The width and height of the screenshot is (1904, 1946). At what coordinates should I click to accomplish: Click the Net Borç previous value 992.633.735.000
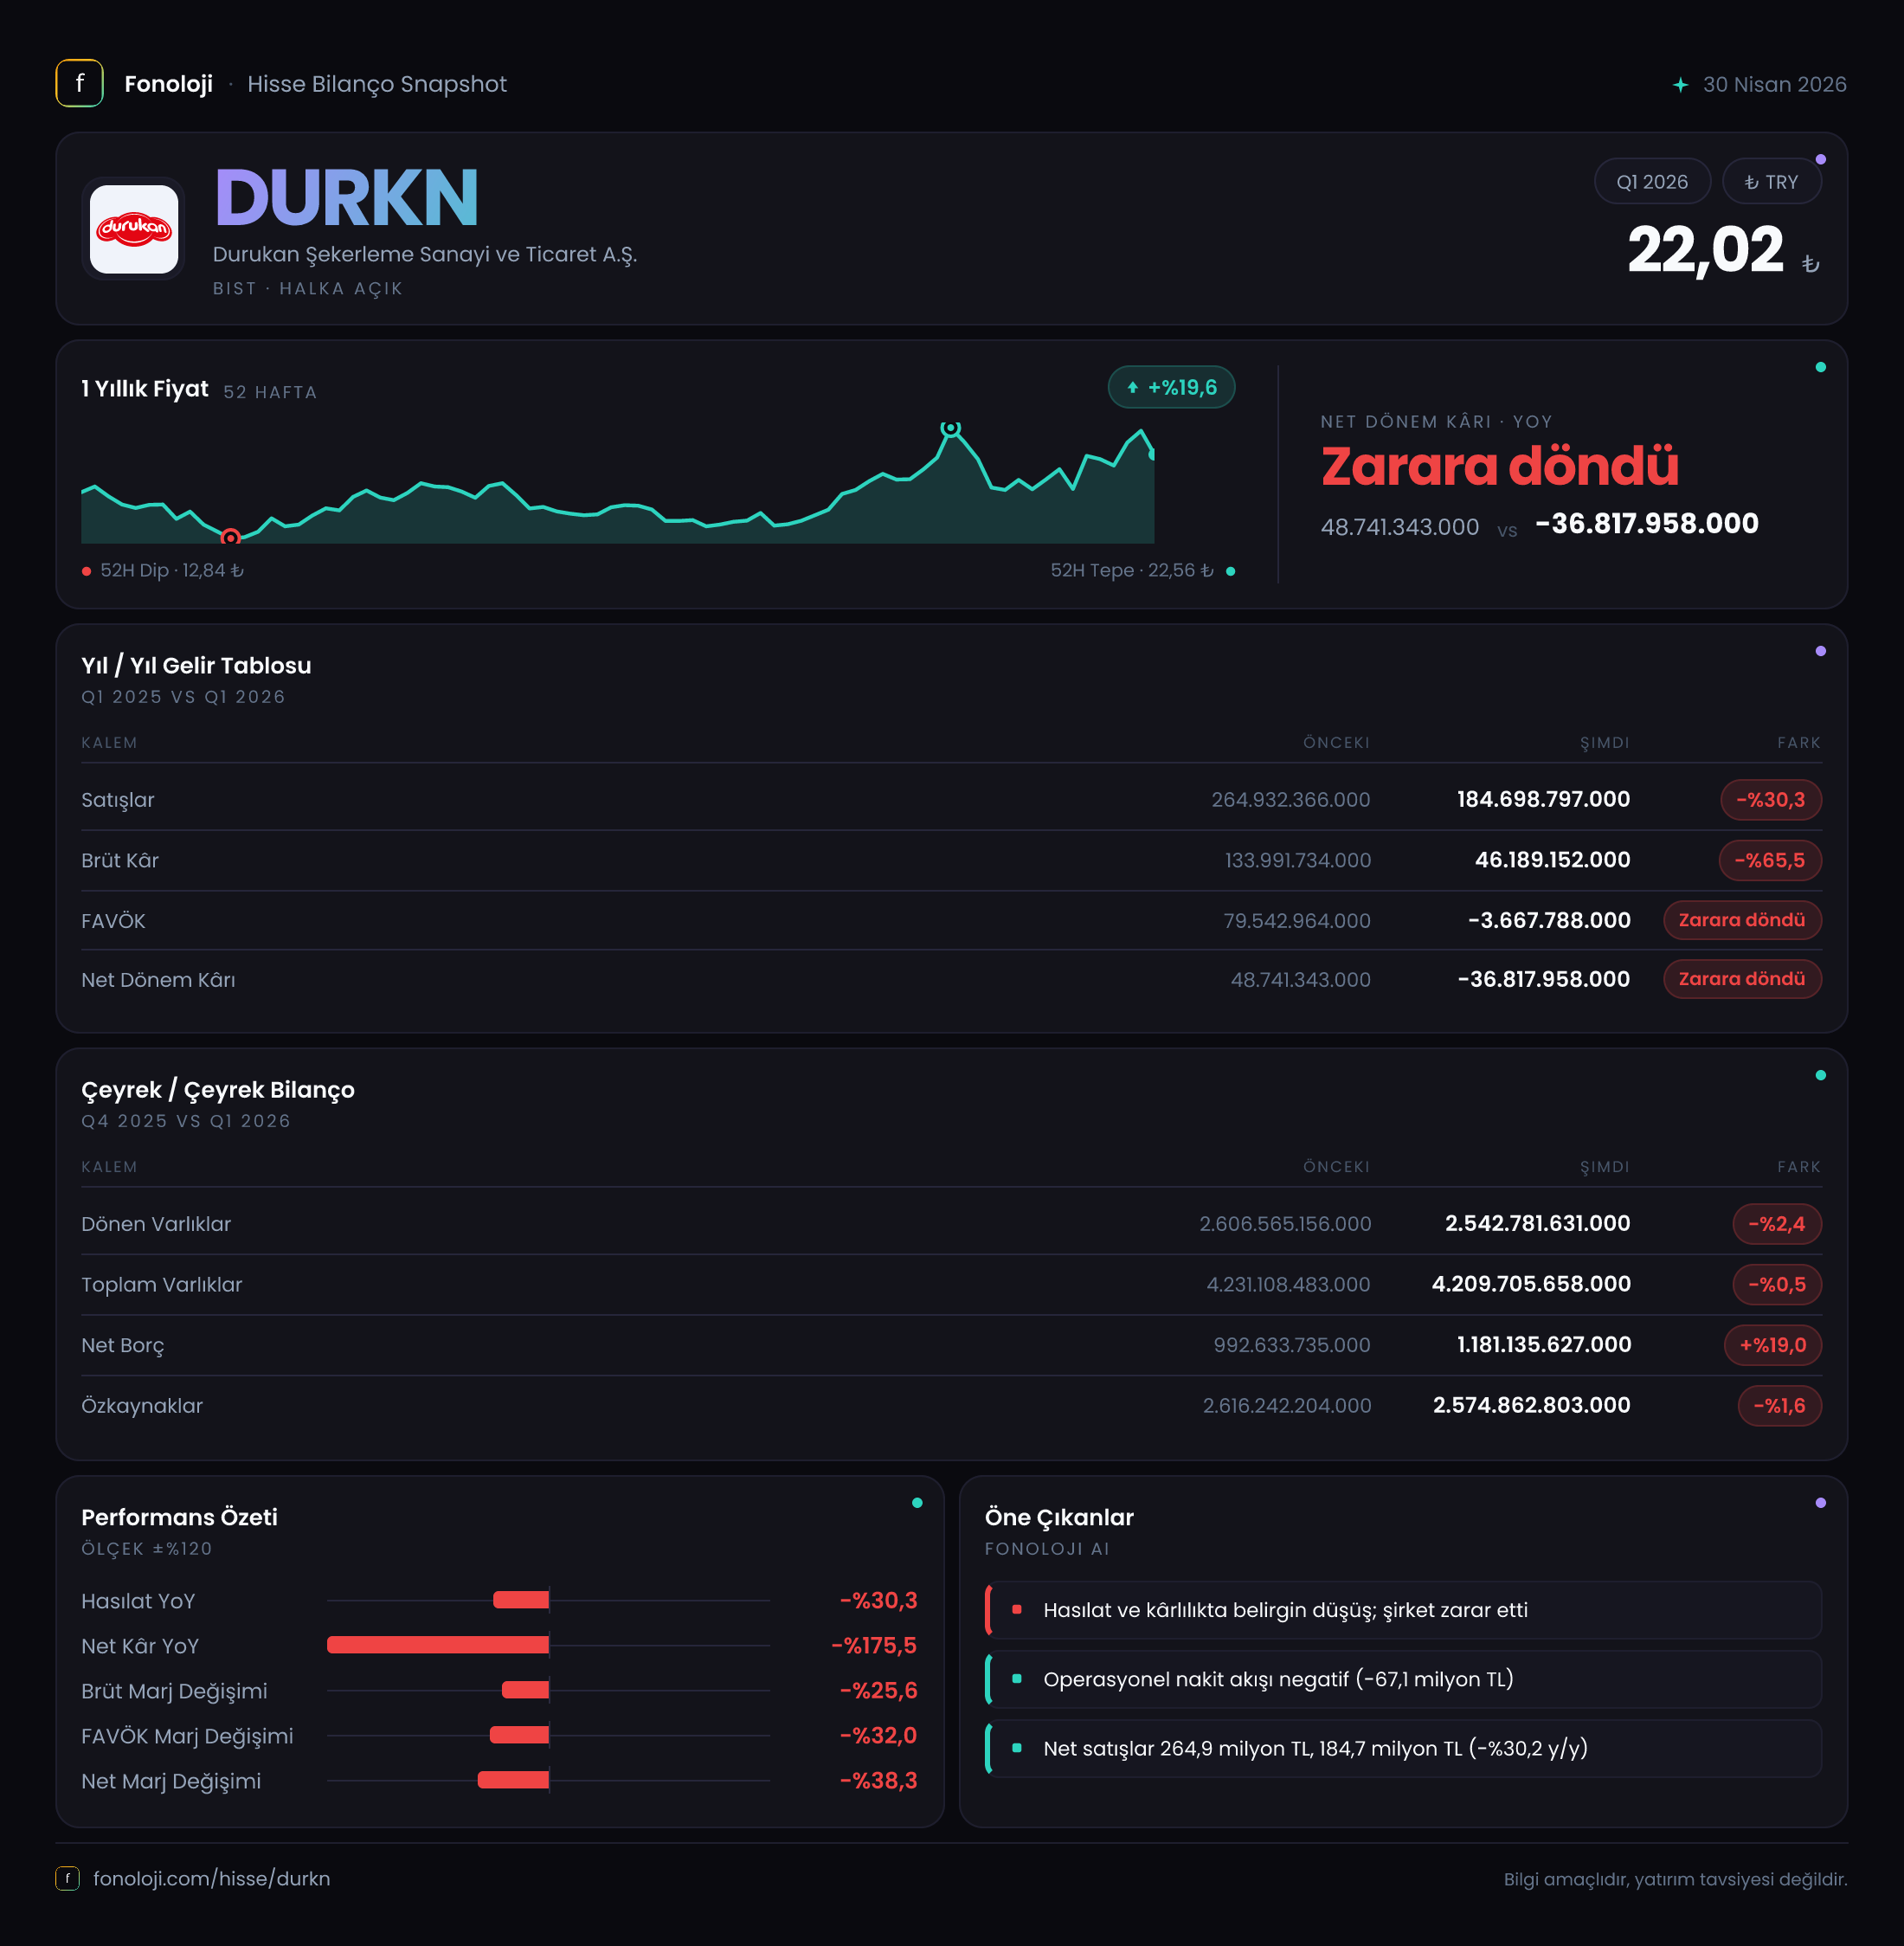pos(1292,1345)
